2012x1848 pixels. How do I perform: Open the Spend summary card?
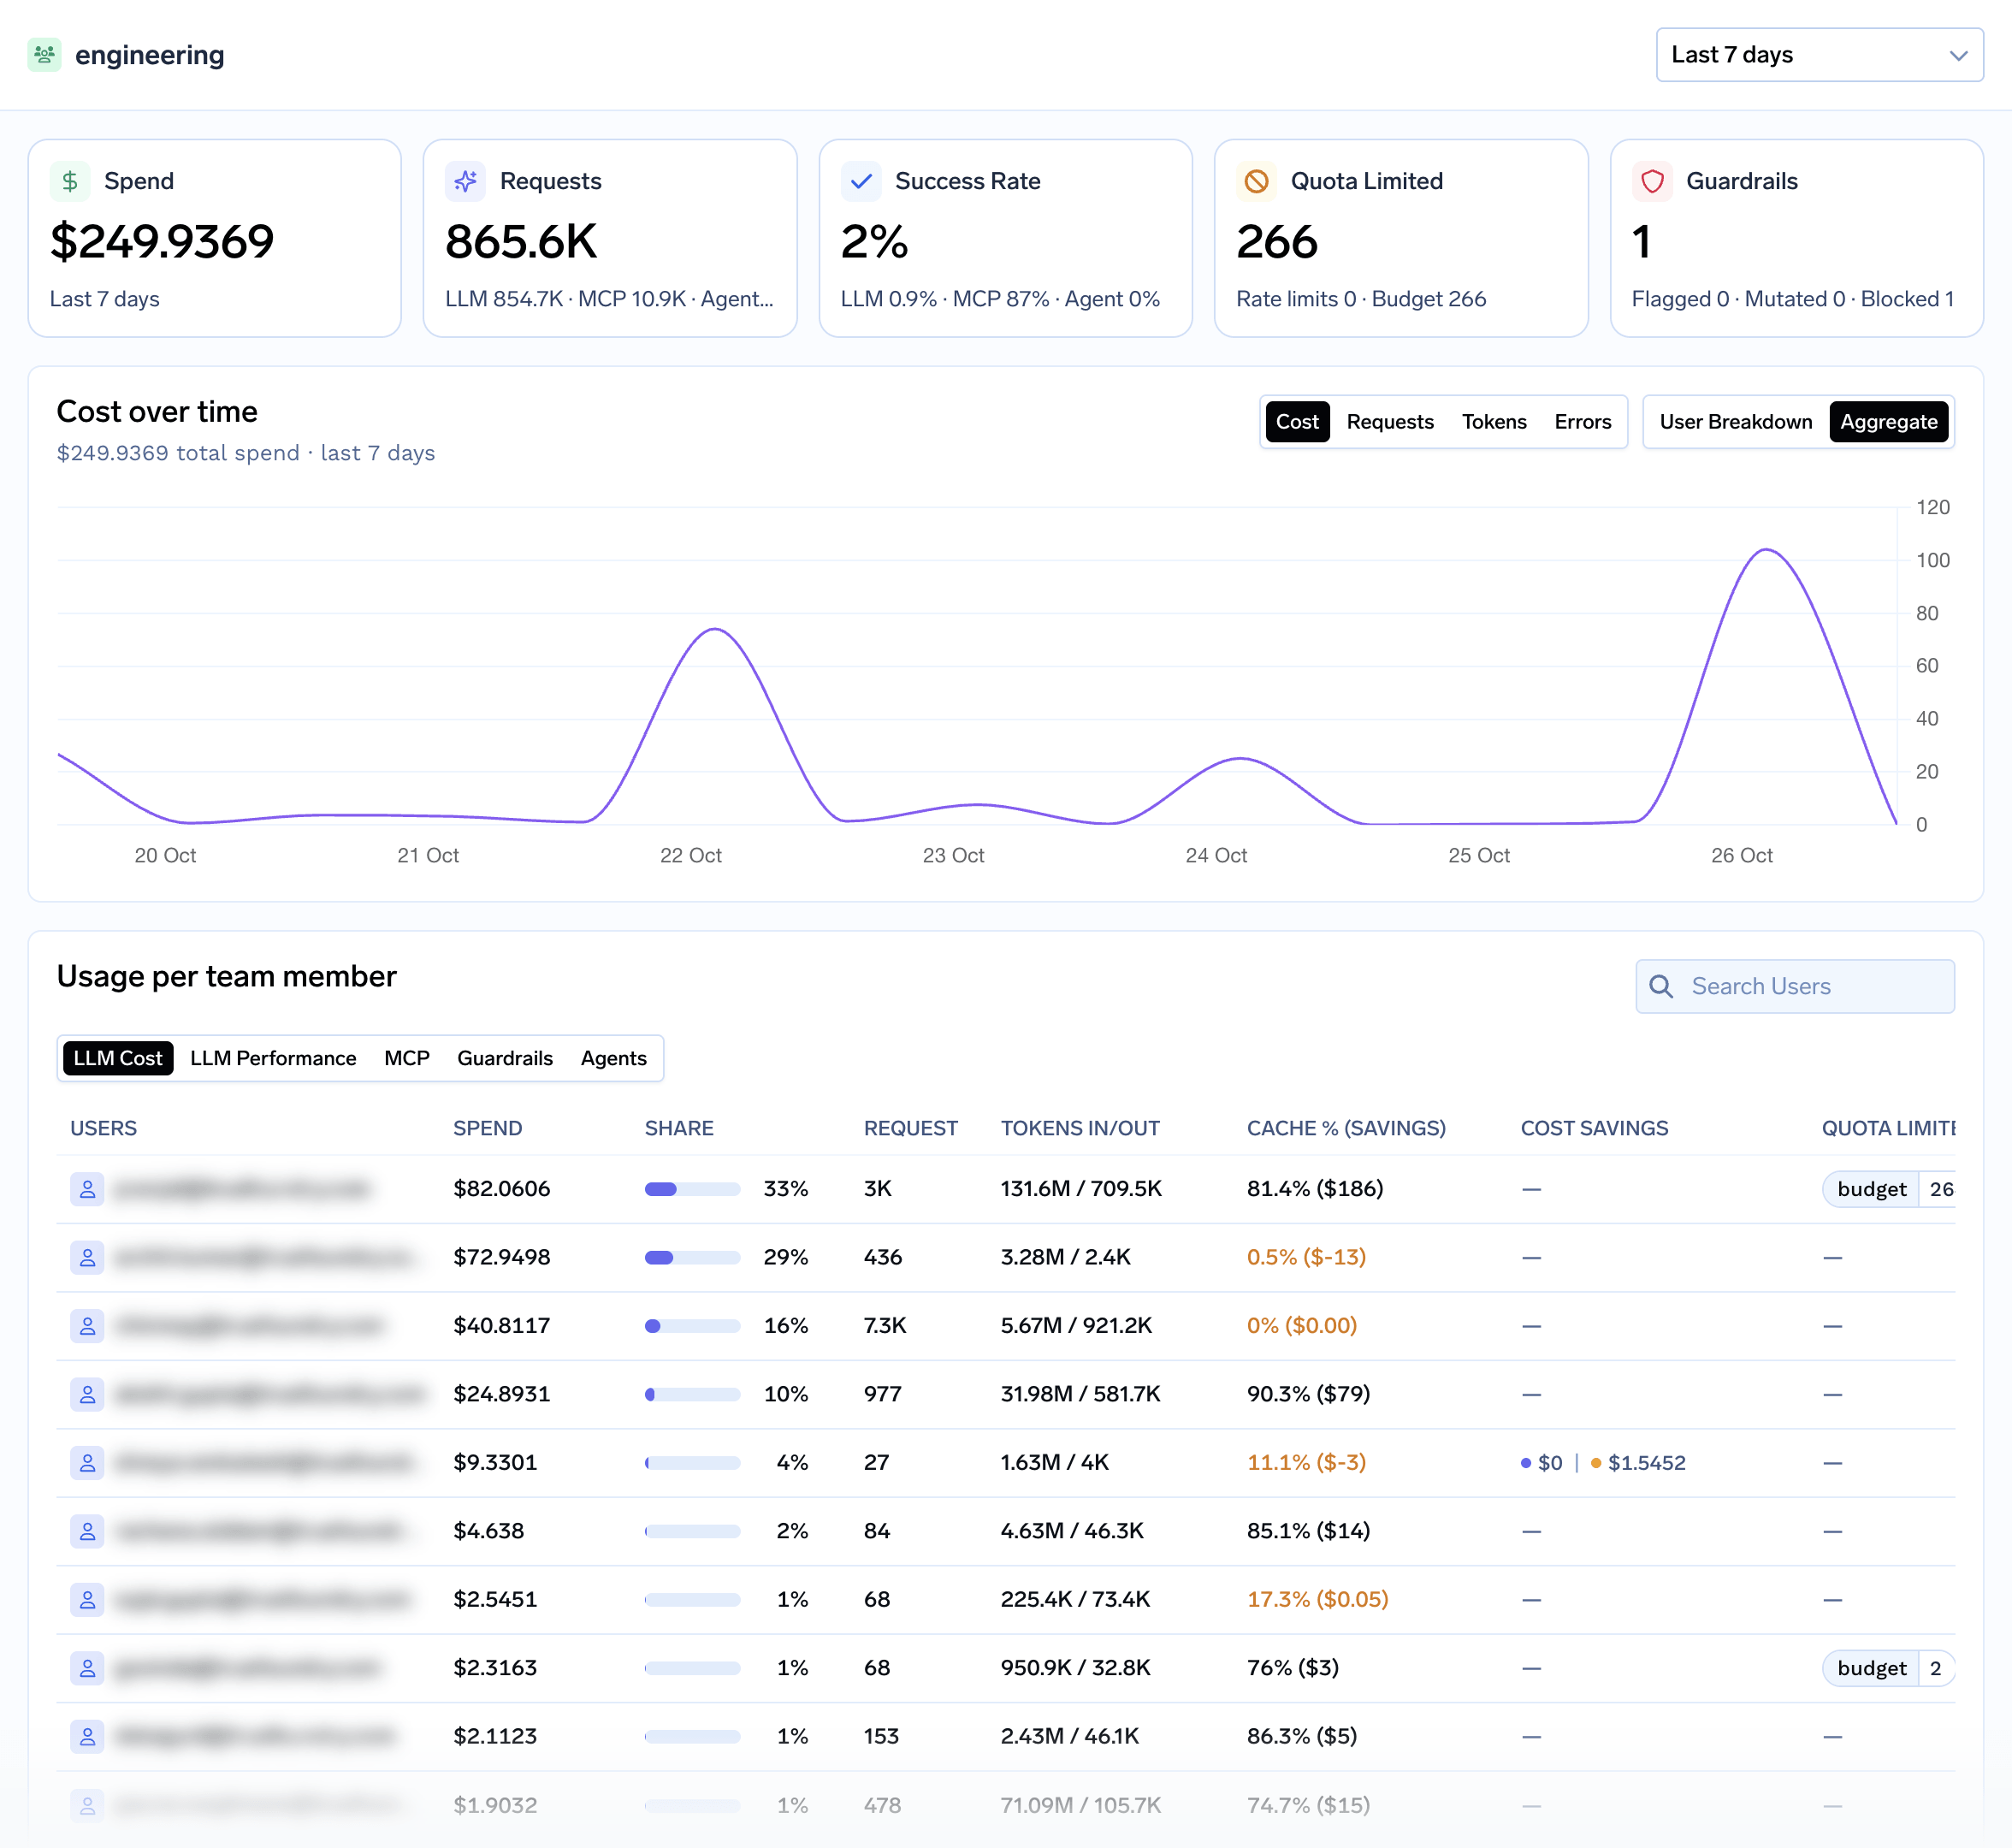tap(214, 238)
